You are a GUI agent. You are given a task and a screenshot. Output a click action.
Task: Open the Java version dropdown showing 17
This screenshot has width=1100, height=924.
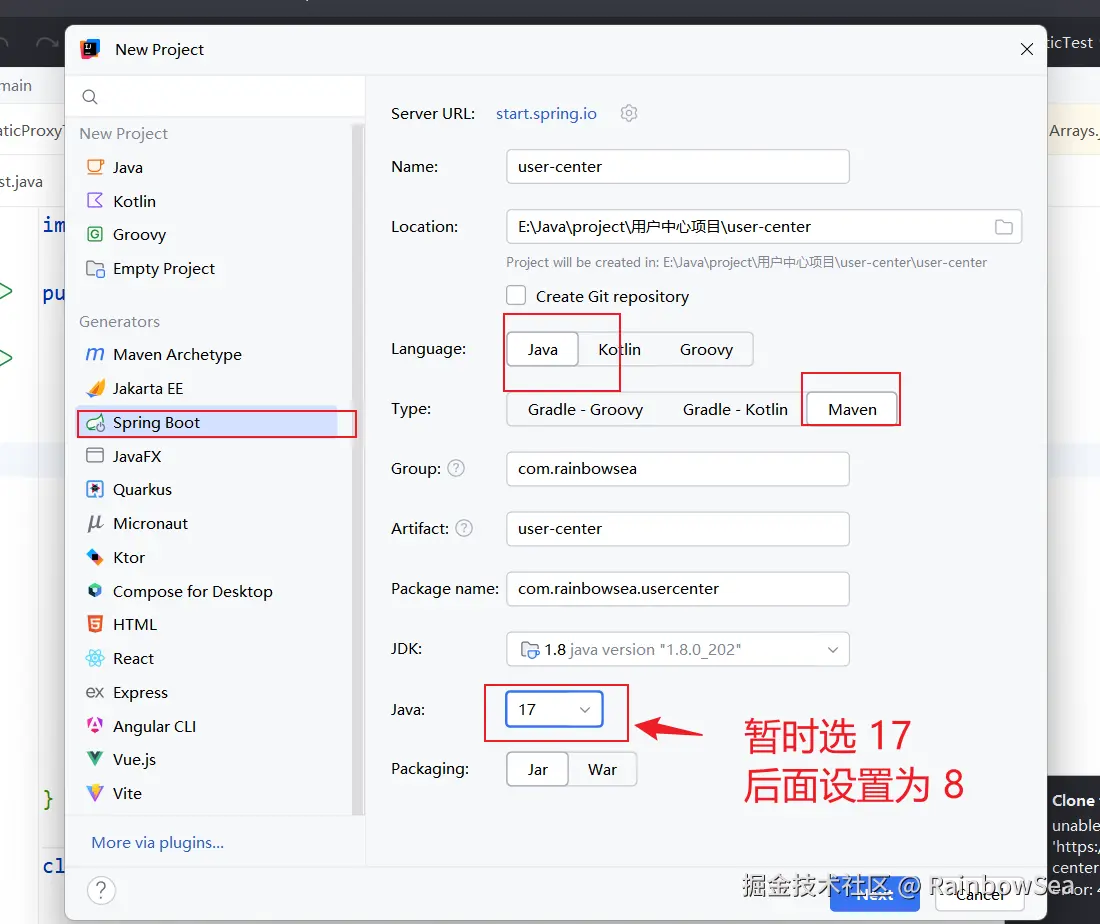tap(554, 709)
